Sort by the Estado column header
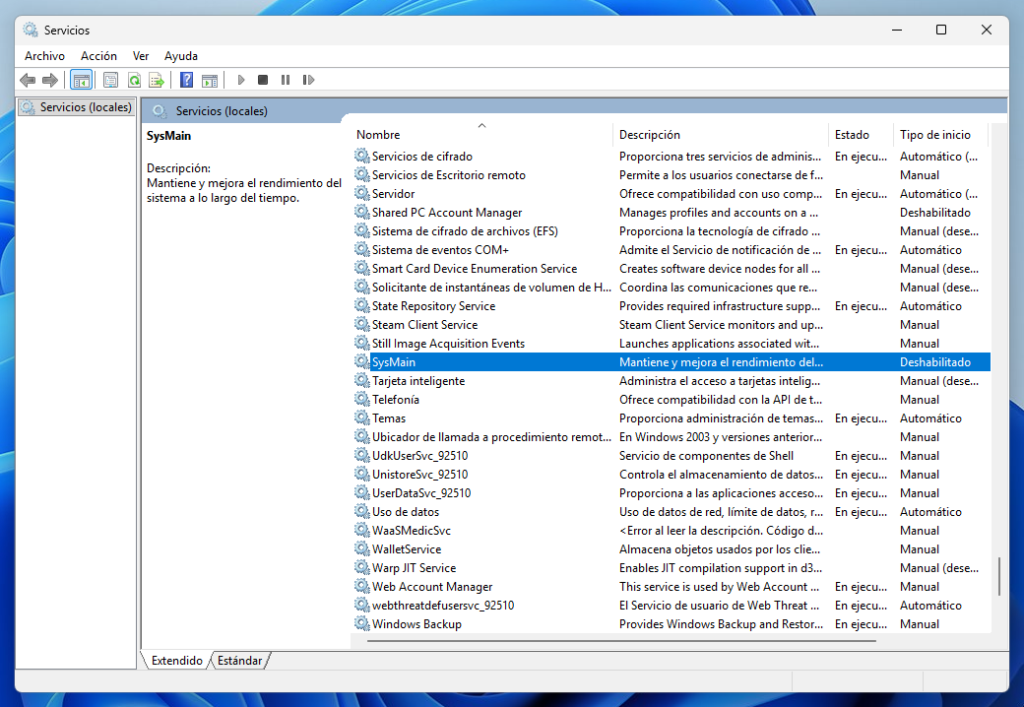Viewport: 1024px width, 707px height. (861, 134)
